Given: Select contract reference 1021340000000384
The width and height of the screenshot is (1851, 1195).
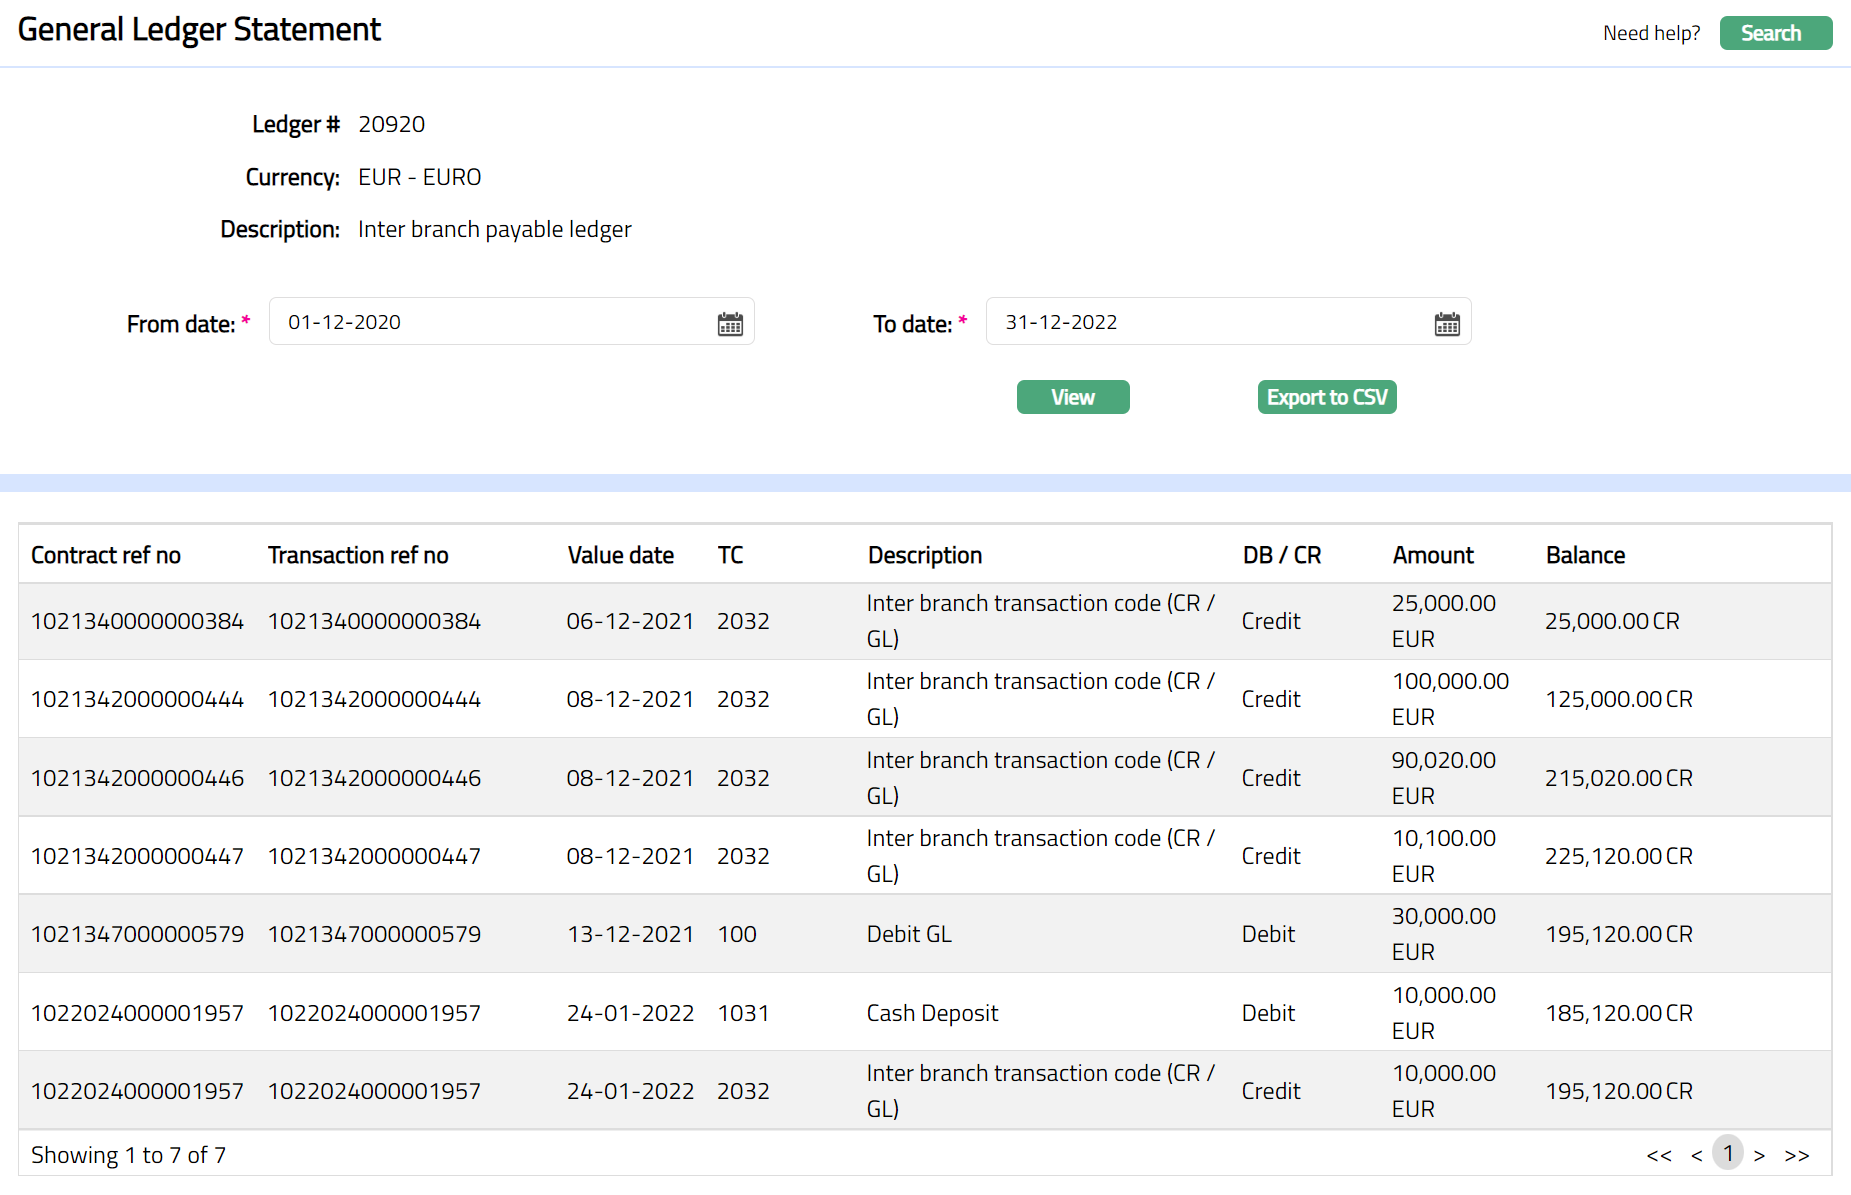Looking at the screenshot, I should [137, 621].
